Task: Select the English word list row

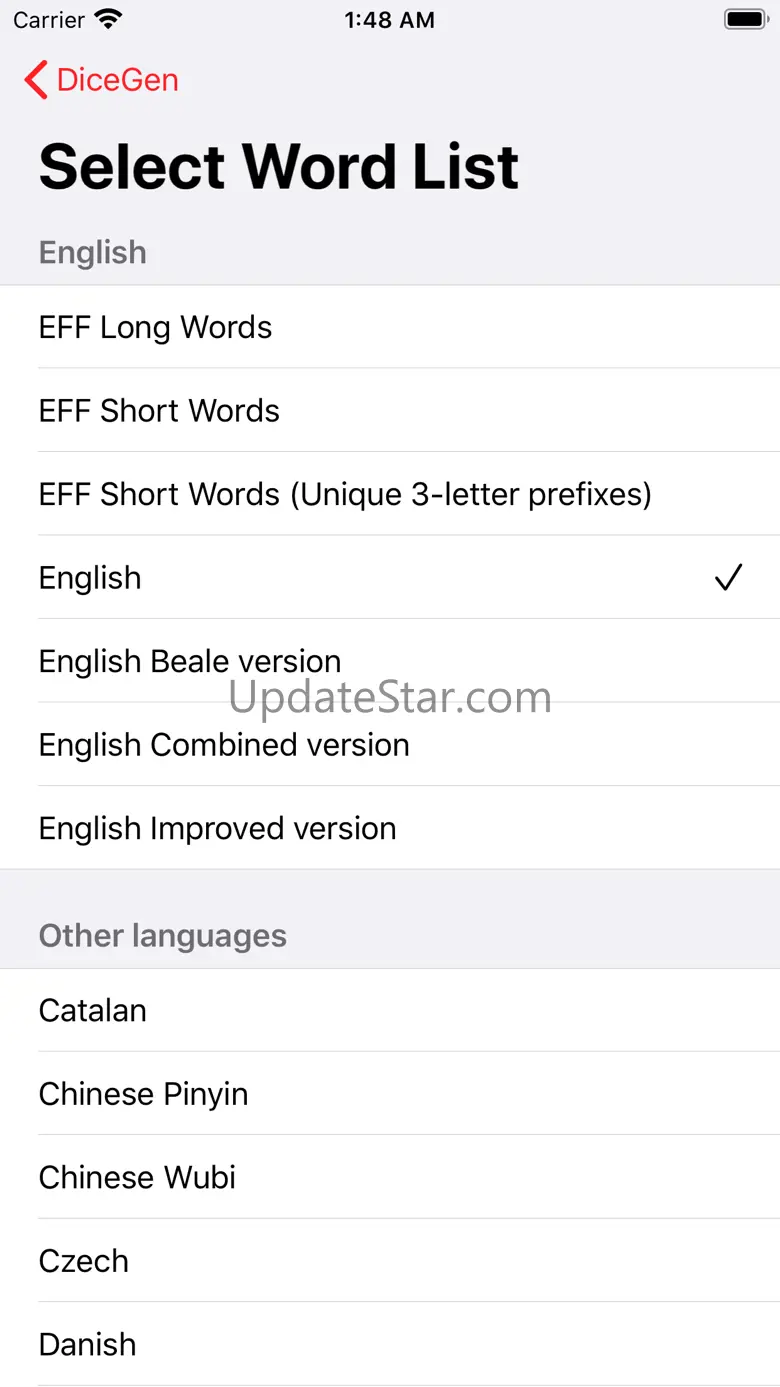Action: coord(390,577)
